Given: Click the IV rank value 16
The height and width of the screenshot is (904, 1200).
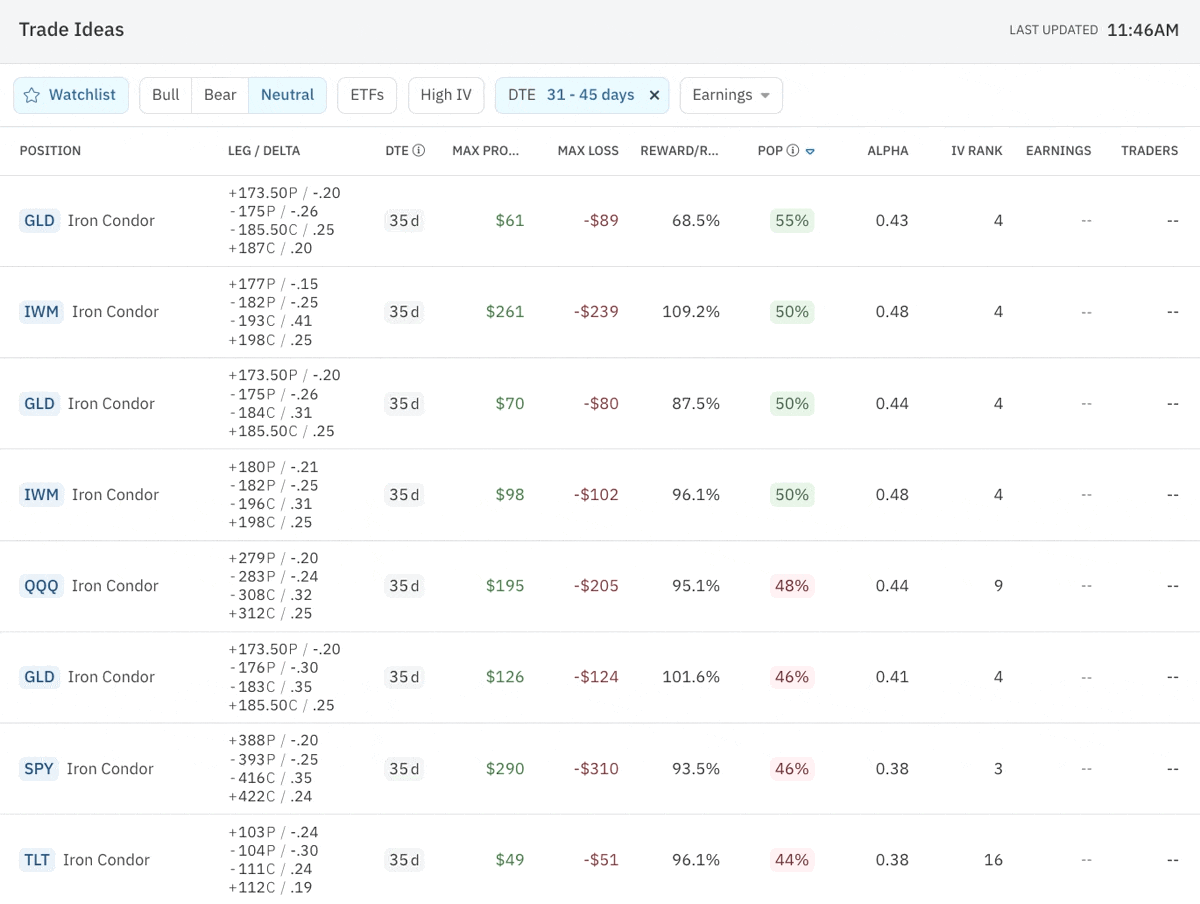Looking at the screenshot, I should [993, 860].
